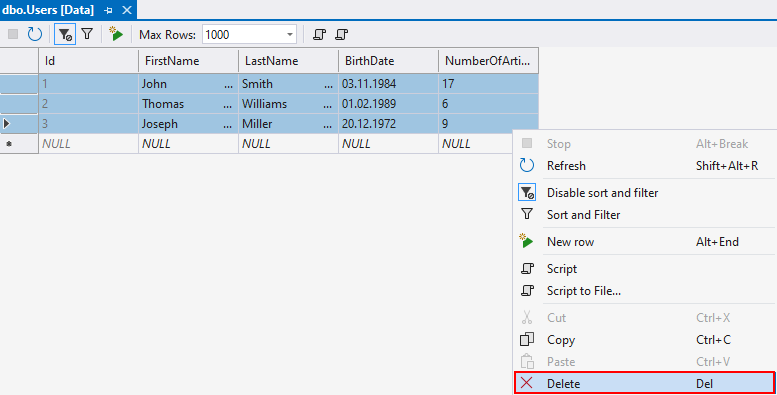This screenshot has height=395, width=777.
Task: Click the 01.02.1989 birth date cell
Action: (389, 104)
